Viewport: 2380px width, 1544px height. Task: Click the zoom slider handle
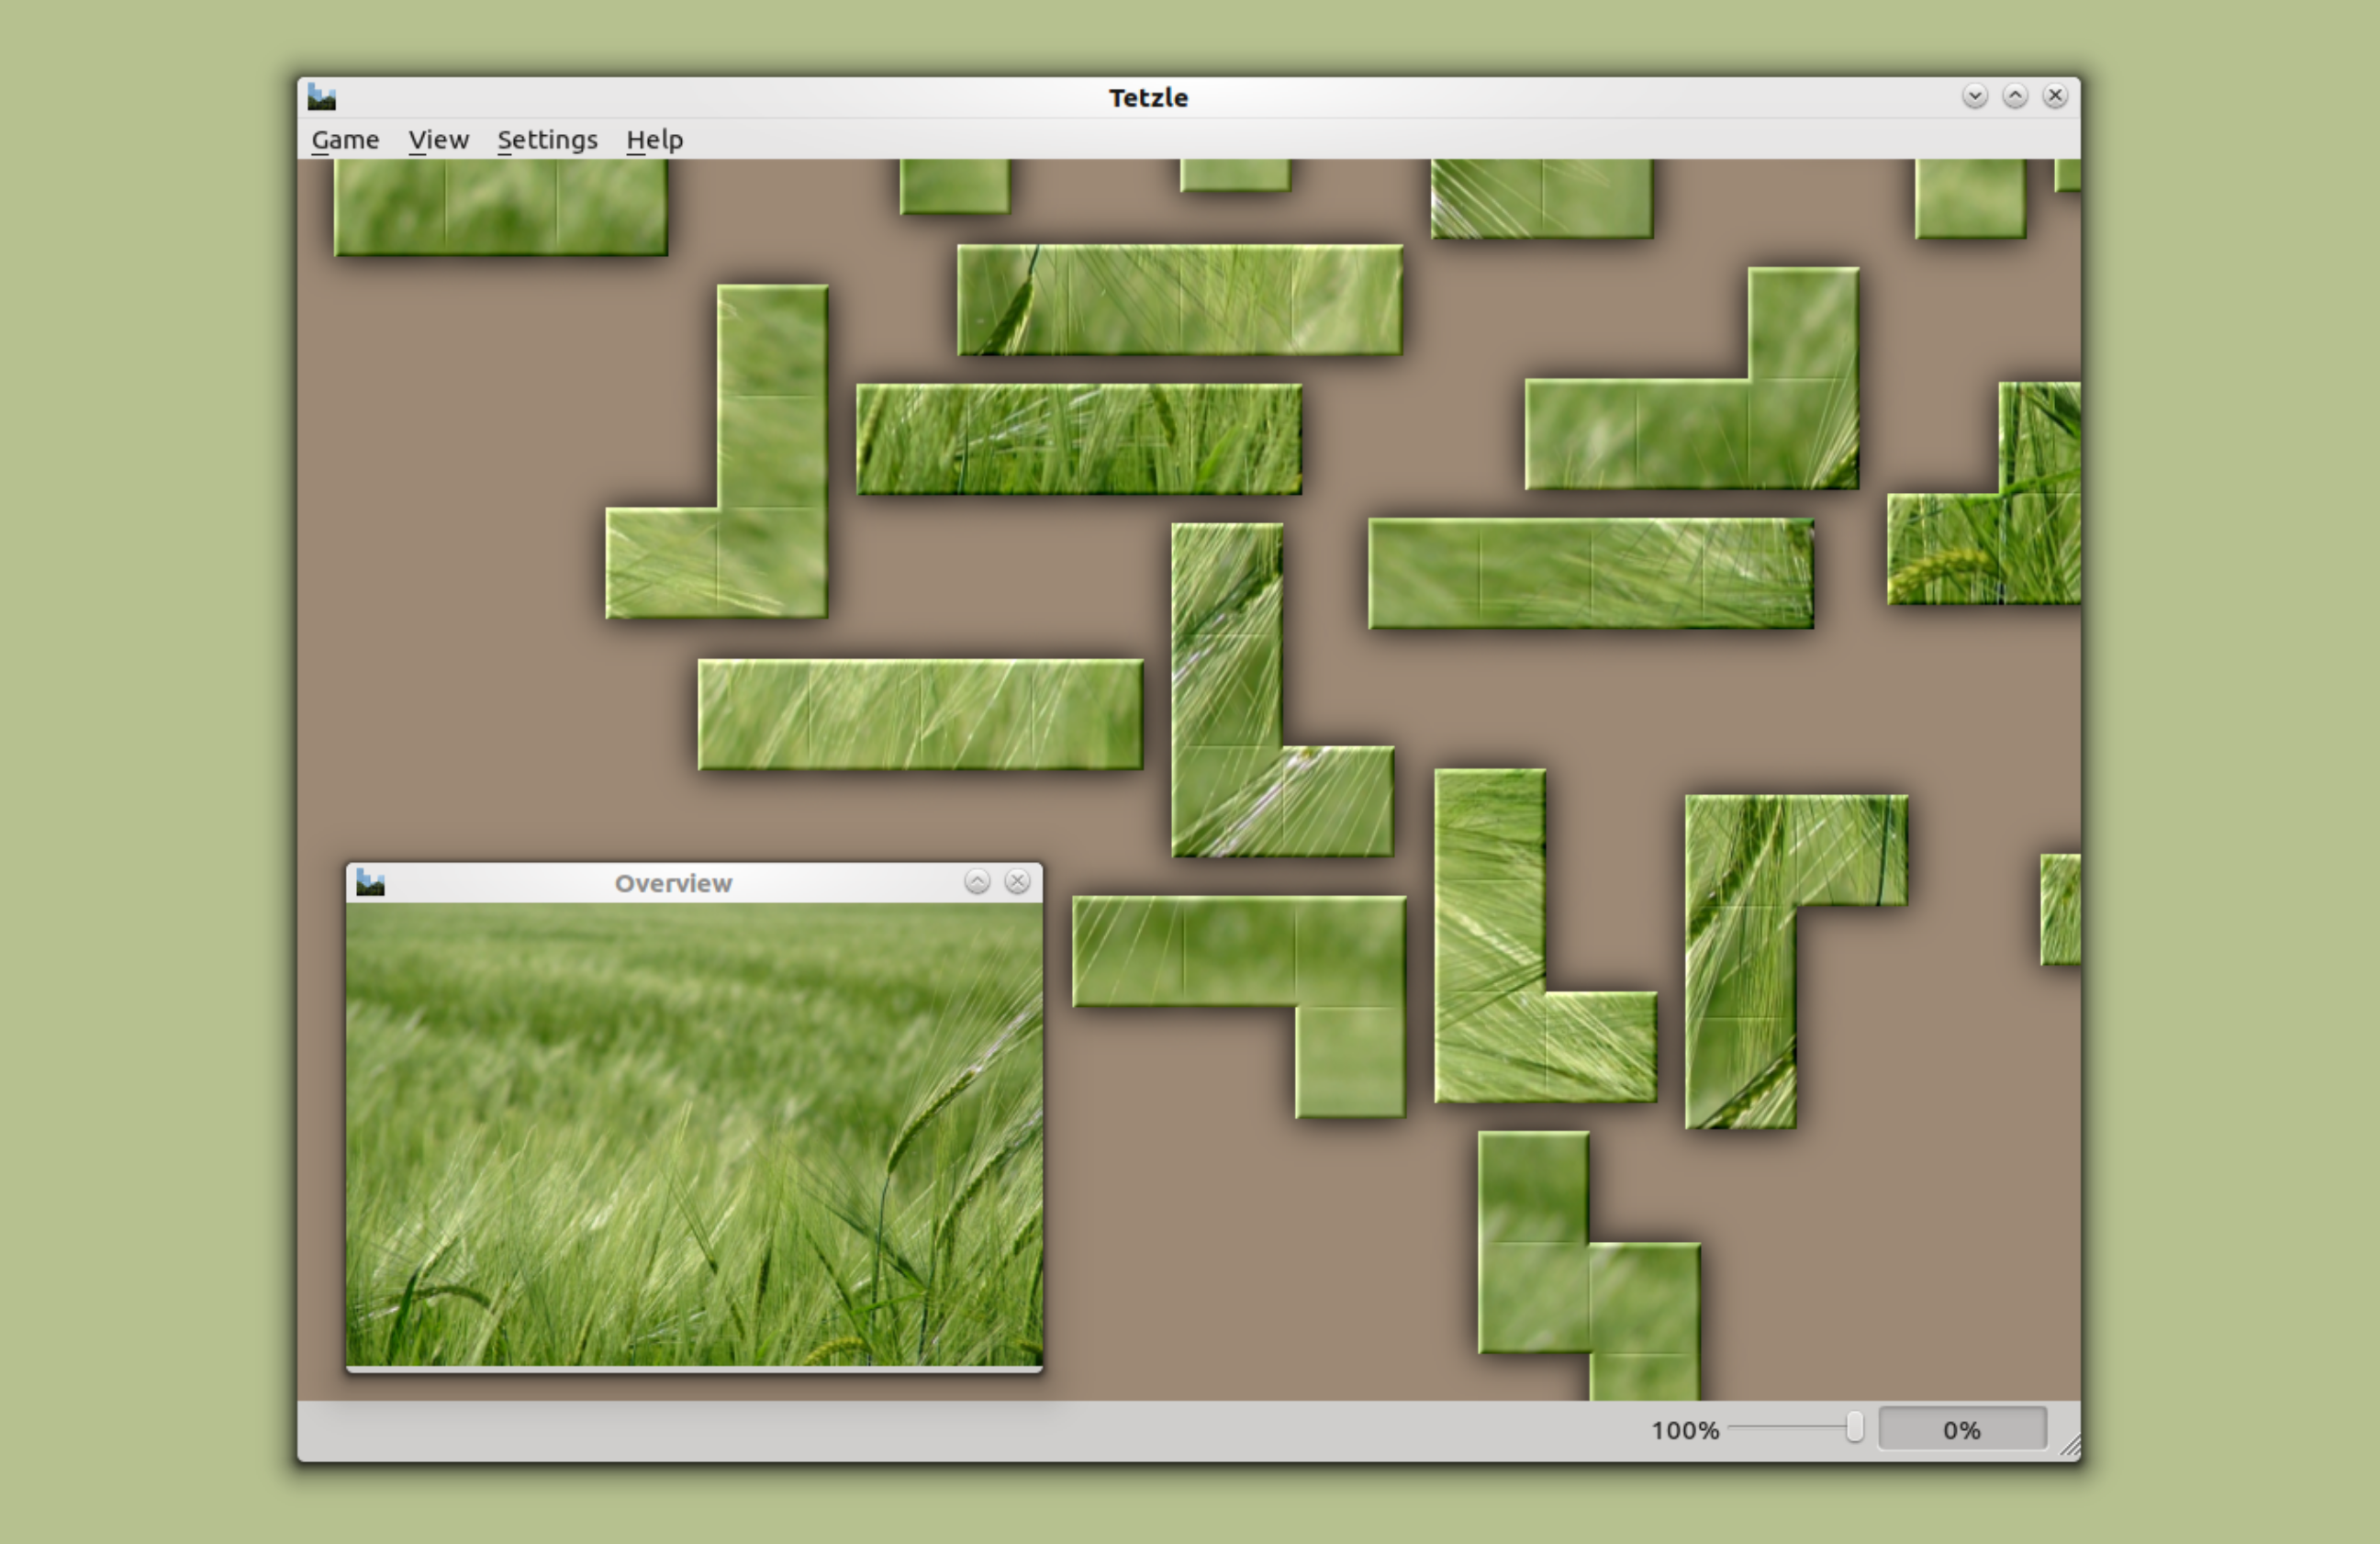tap(1855, 1428)
